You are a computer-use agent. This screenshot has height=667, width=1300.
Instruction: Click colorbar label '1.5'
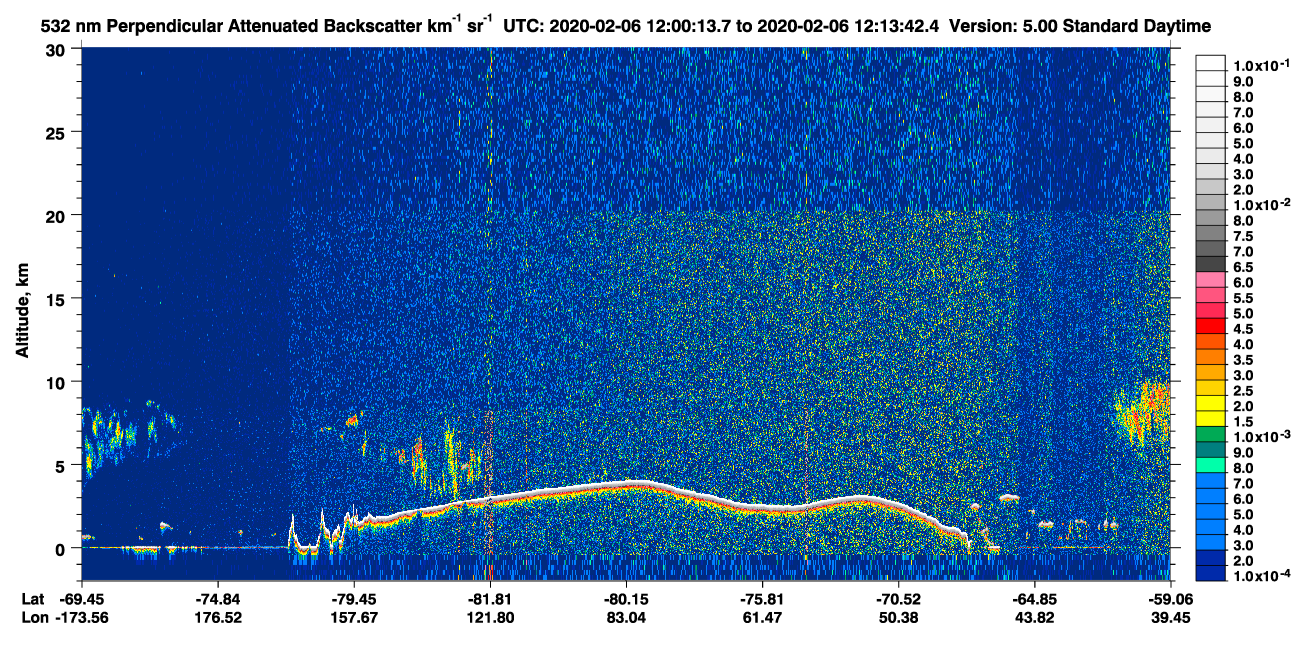pos(1241,423)
